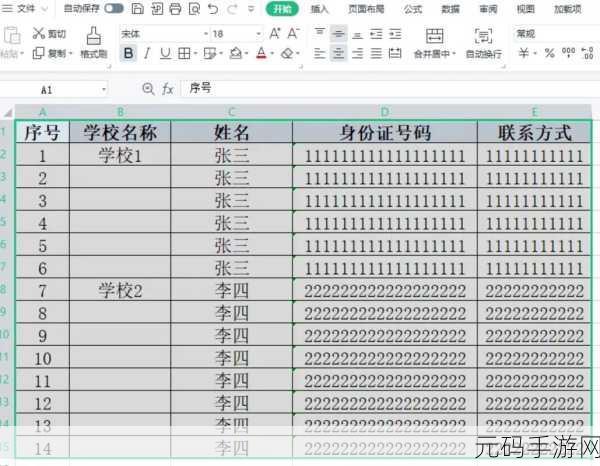Click Justify alignment icon
Viewport: 600px width, 466px height.
pos(376,53)
